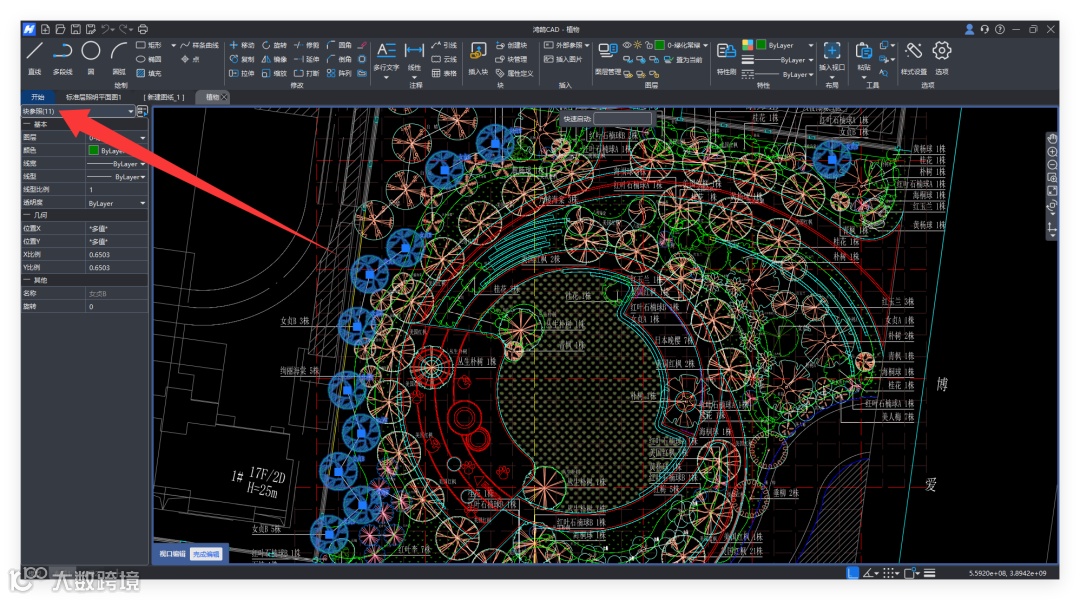
Task: Open the 图层 layer property dropdown
Action: point(116,137)
